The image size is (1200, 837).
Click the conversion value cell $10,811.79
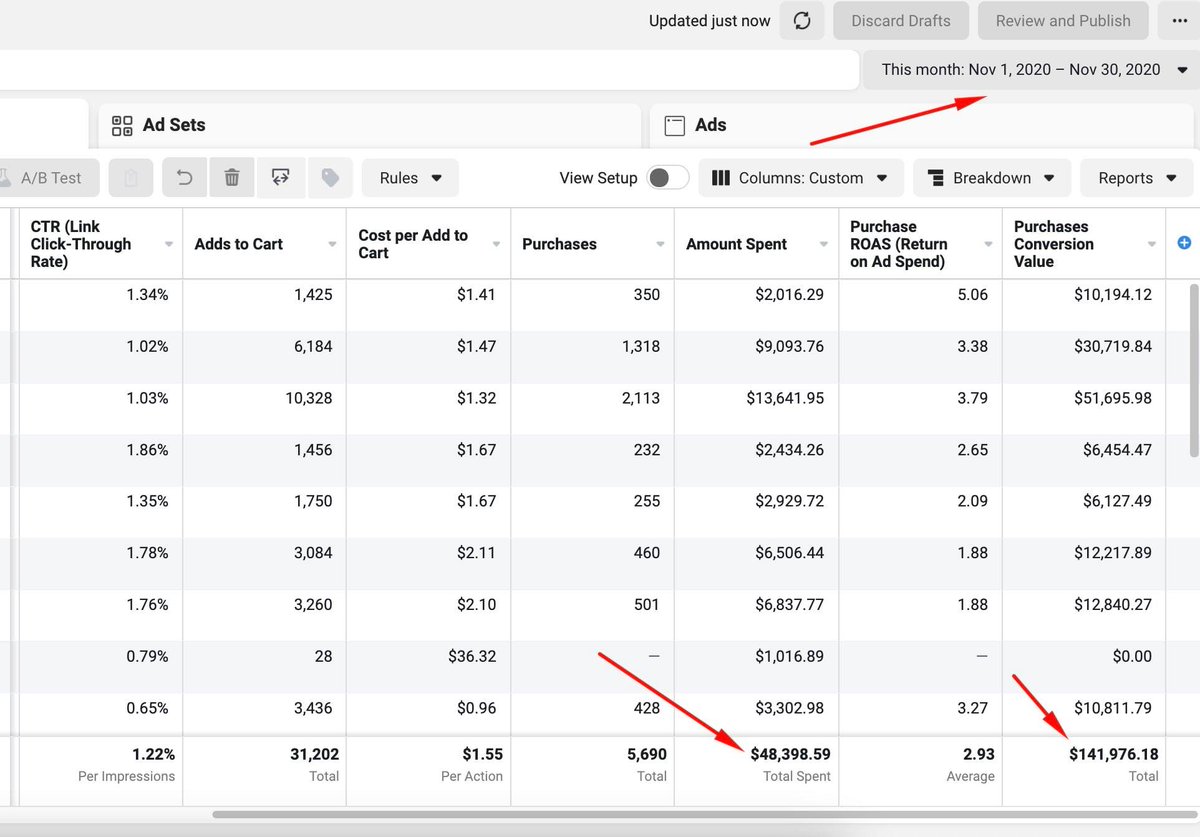click(x=1112, y=708)
